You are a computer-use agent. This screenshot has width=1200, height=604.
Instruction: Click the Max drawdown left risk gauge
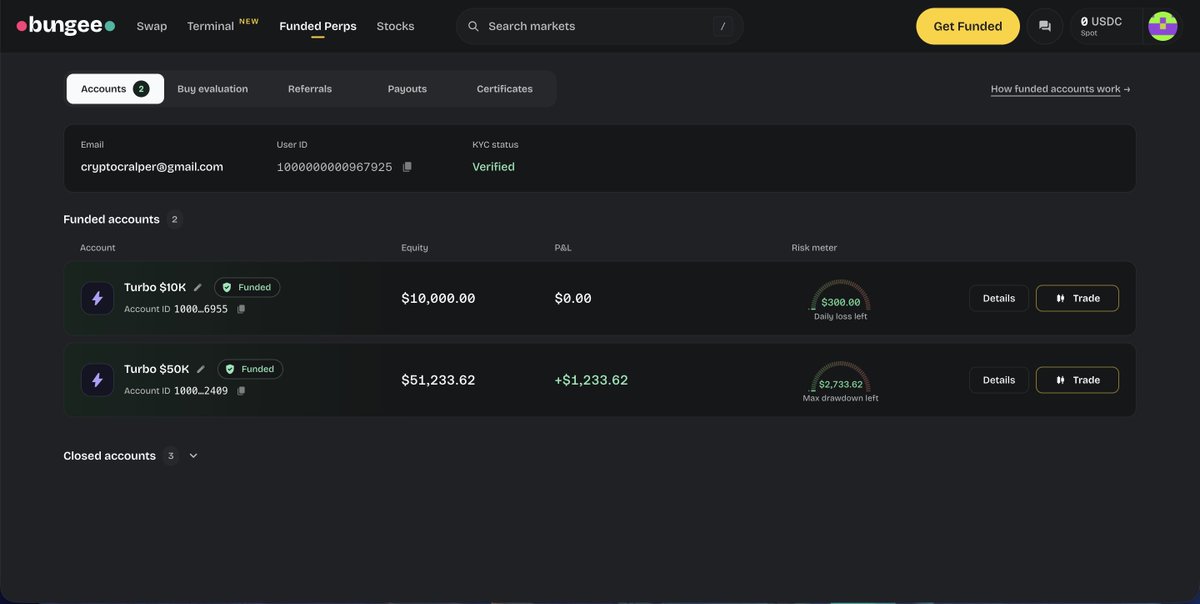840,381
